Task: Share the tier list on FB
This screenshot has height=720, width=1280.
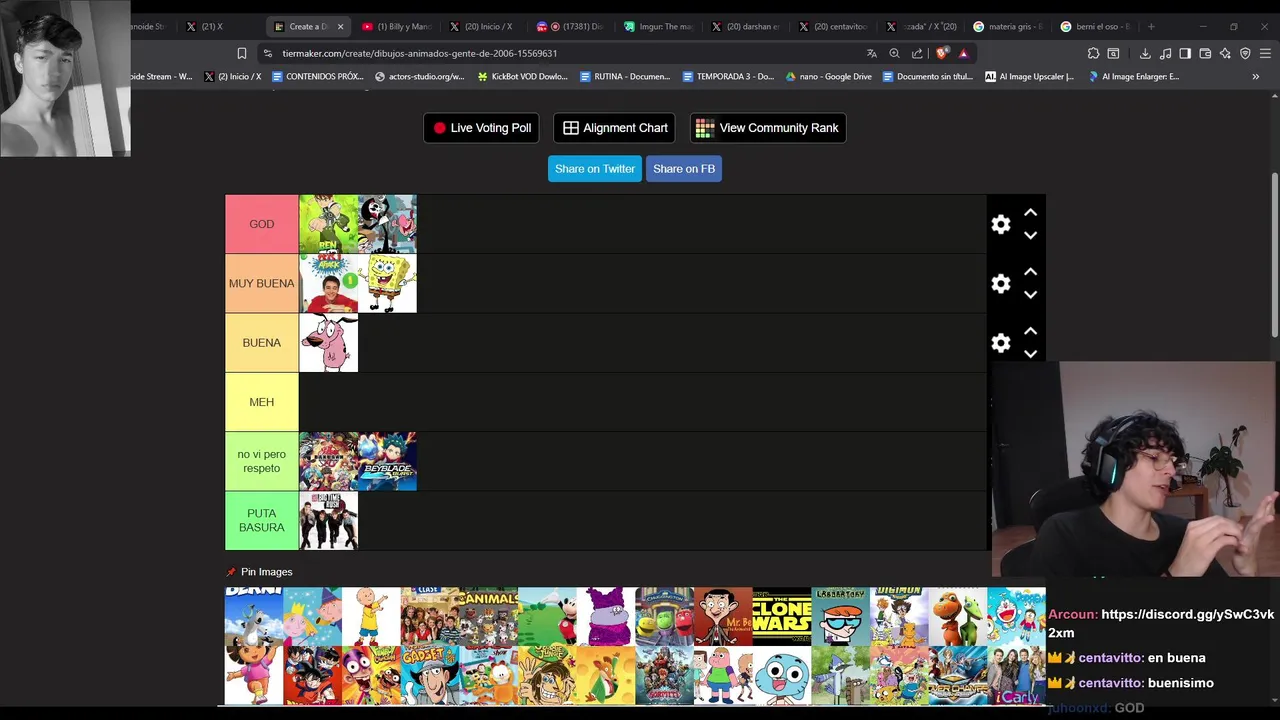Action: pos(684,169)
